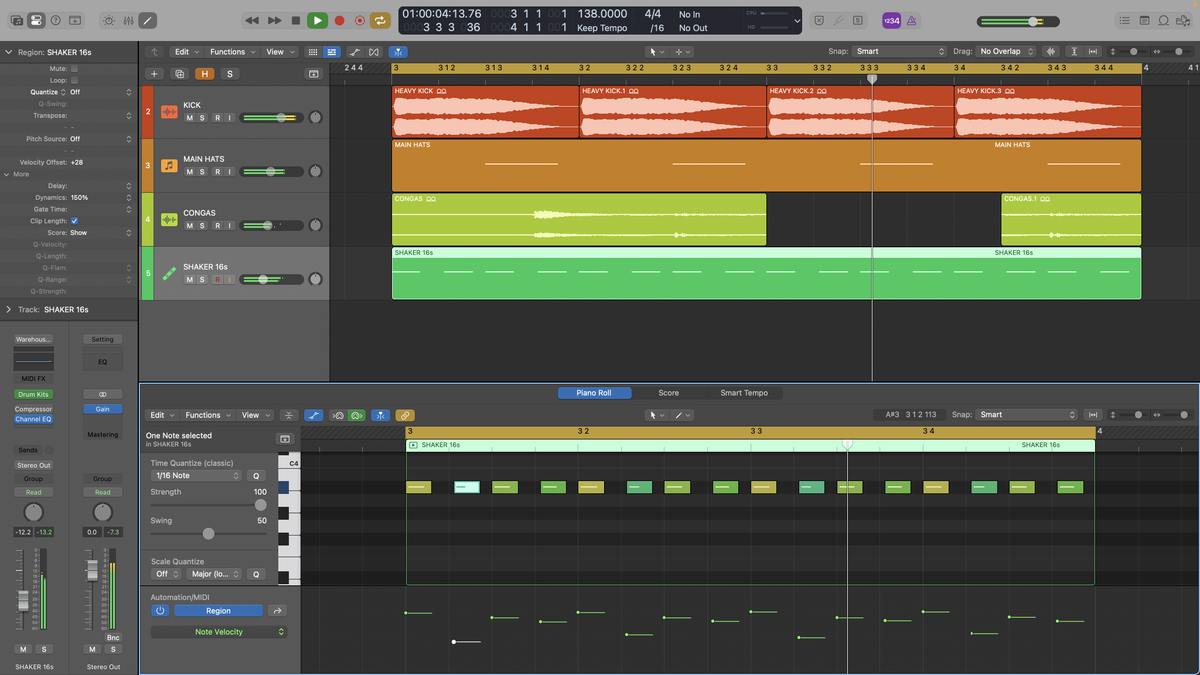The height and width of the screenshot is (675, 1200).
Task: Click the Rewind transport button
Action: 252,20
